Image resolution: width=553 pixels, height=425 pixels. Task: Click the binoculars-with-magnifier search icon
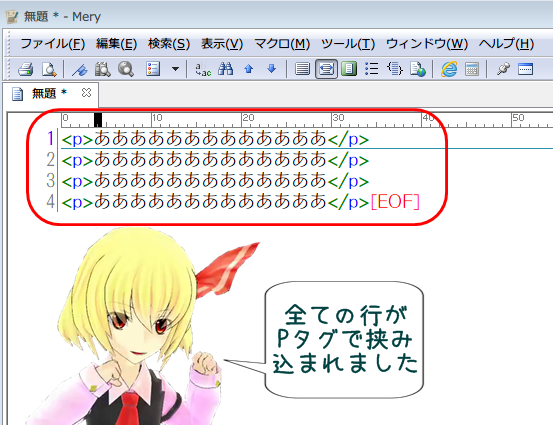[103, 69]
